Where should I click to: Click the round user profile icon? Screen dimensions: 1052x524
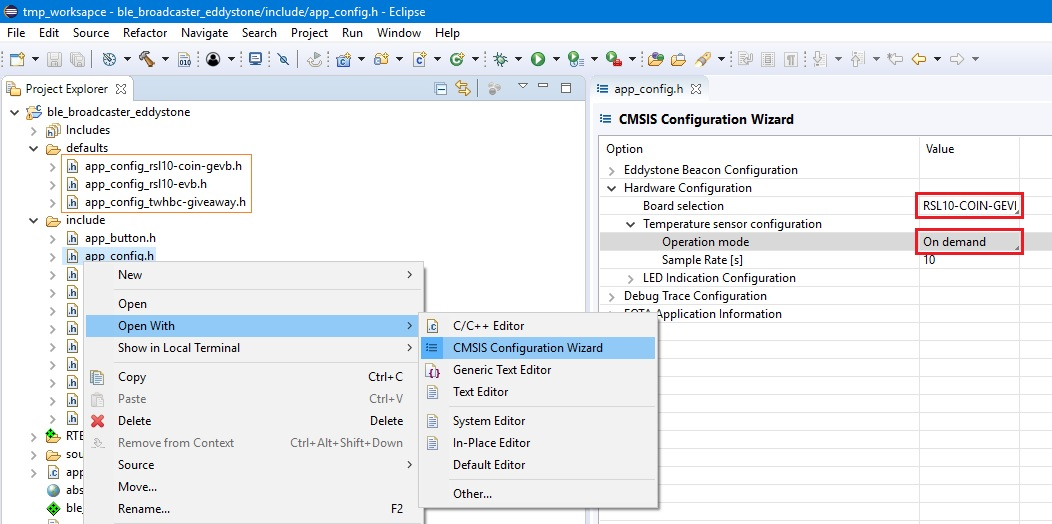[213, 59]
